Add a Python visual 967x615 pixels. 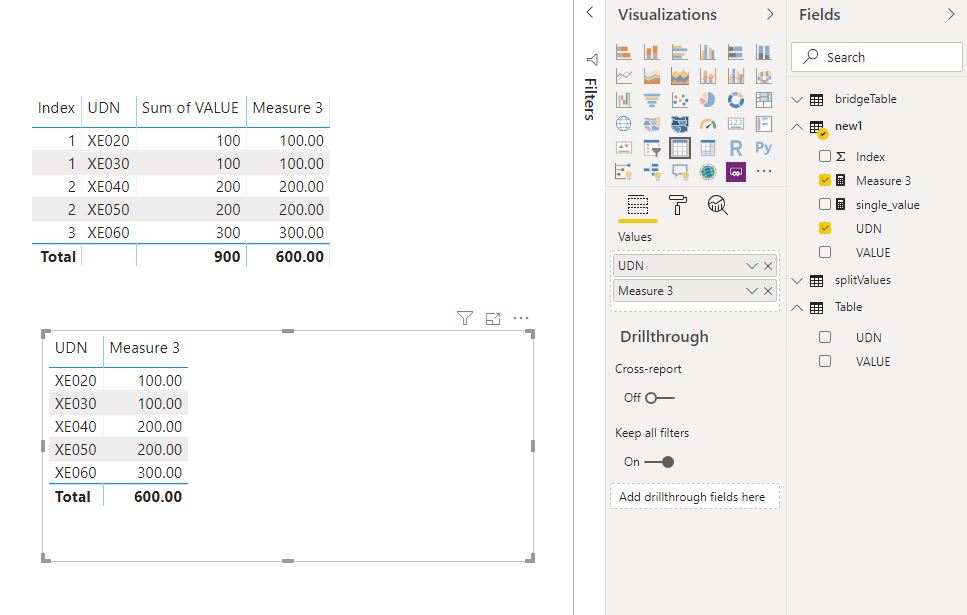click(x=763, y=148)
